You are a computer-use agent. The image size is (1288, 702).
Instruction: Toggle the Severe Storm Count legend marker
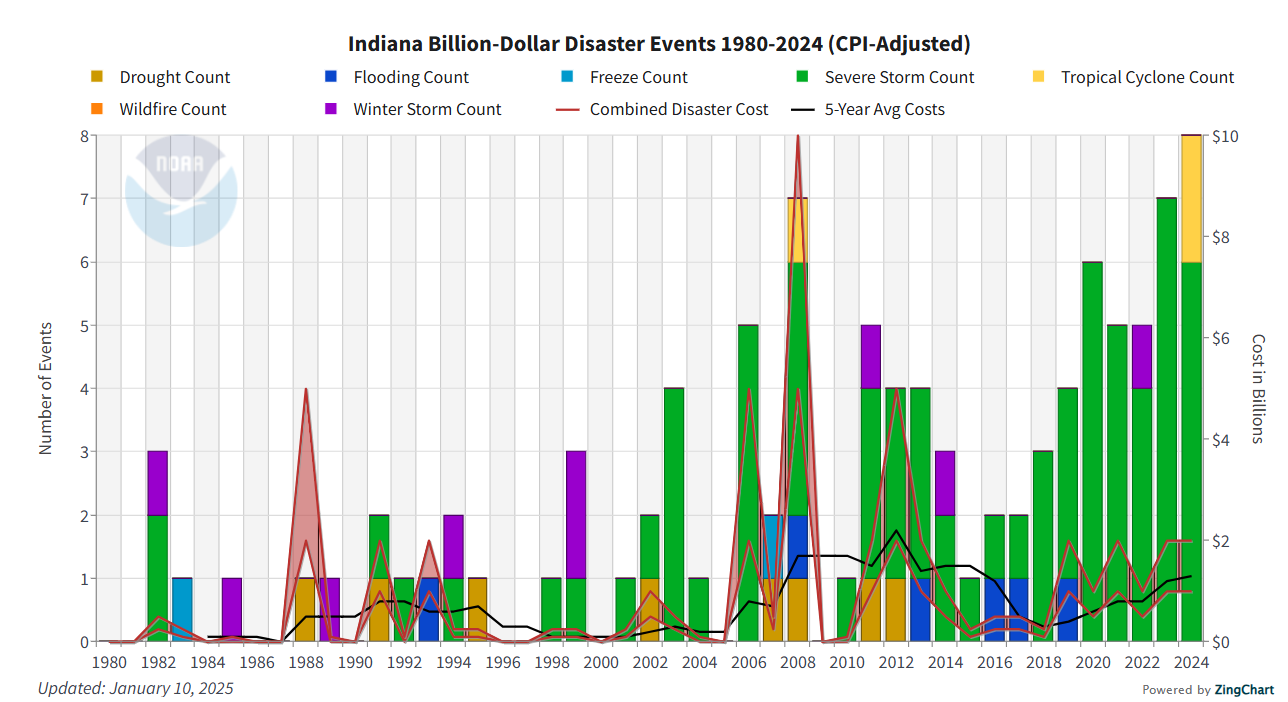click(802, 77)
